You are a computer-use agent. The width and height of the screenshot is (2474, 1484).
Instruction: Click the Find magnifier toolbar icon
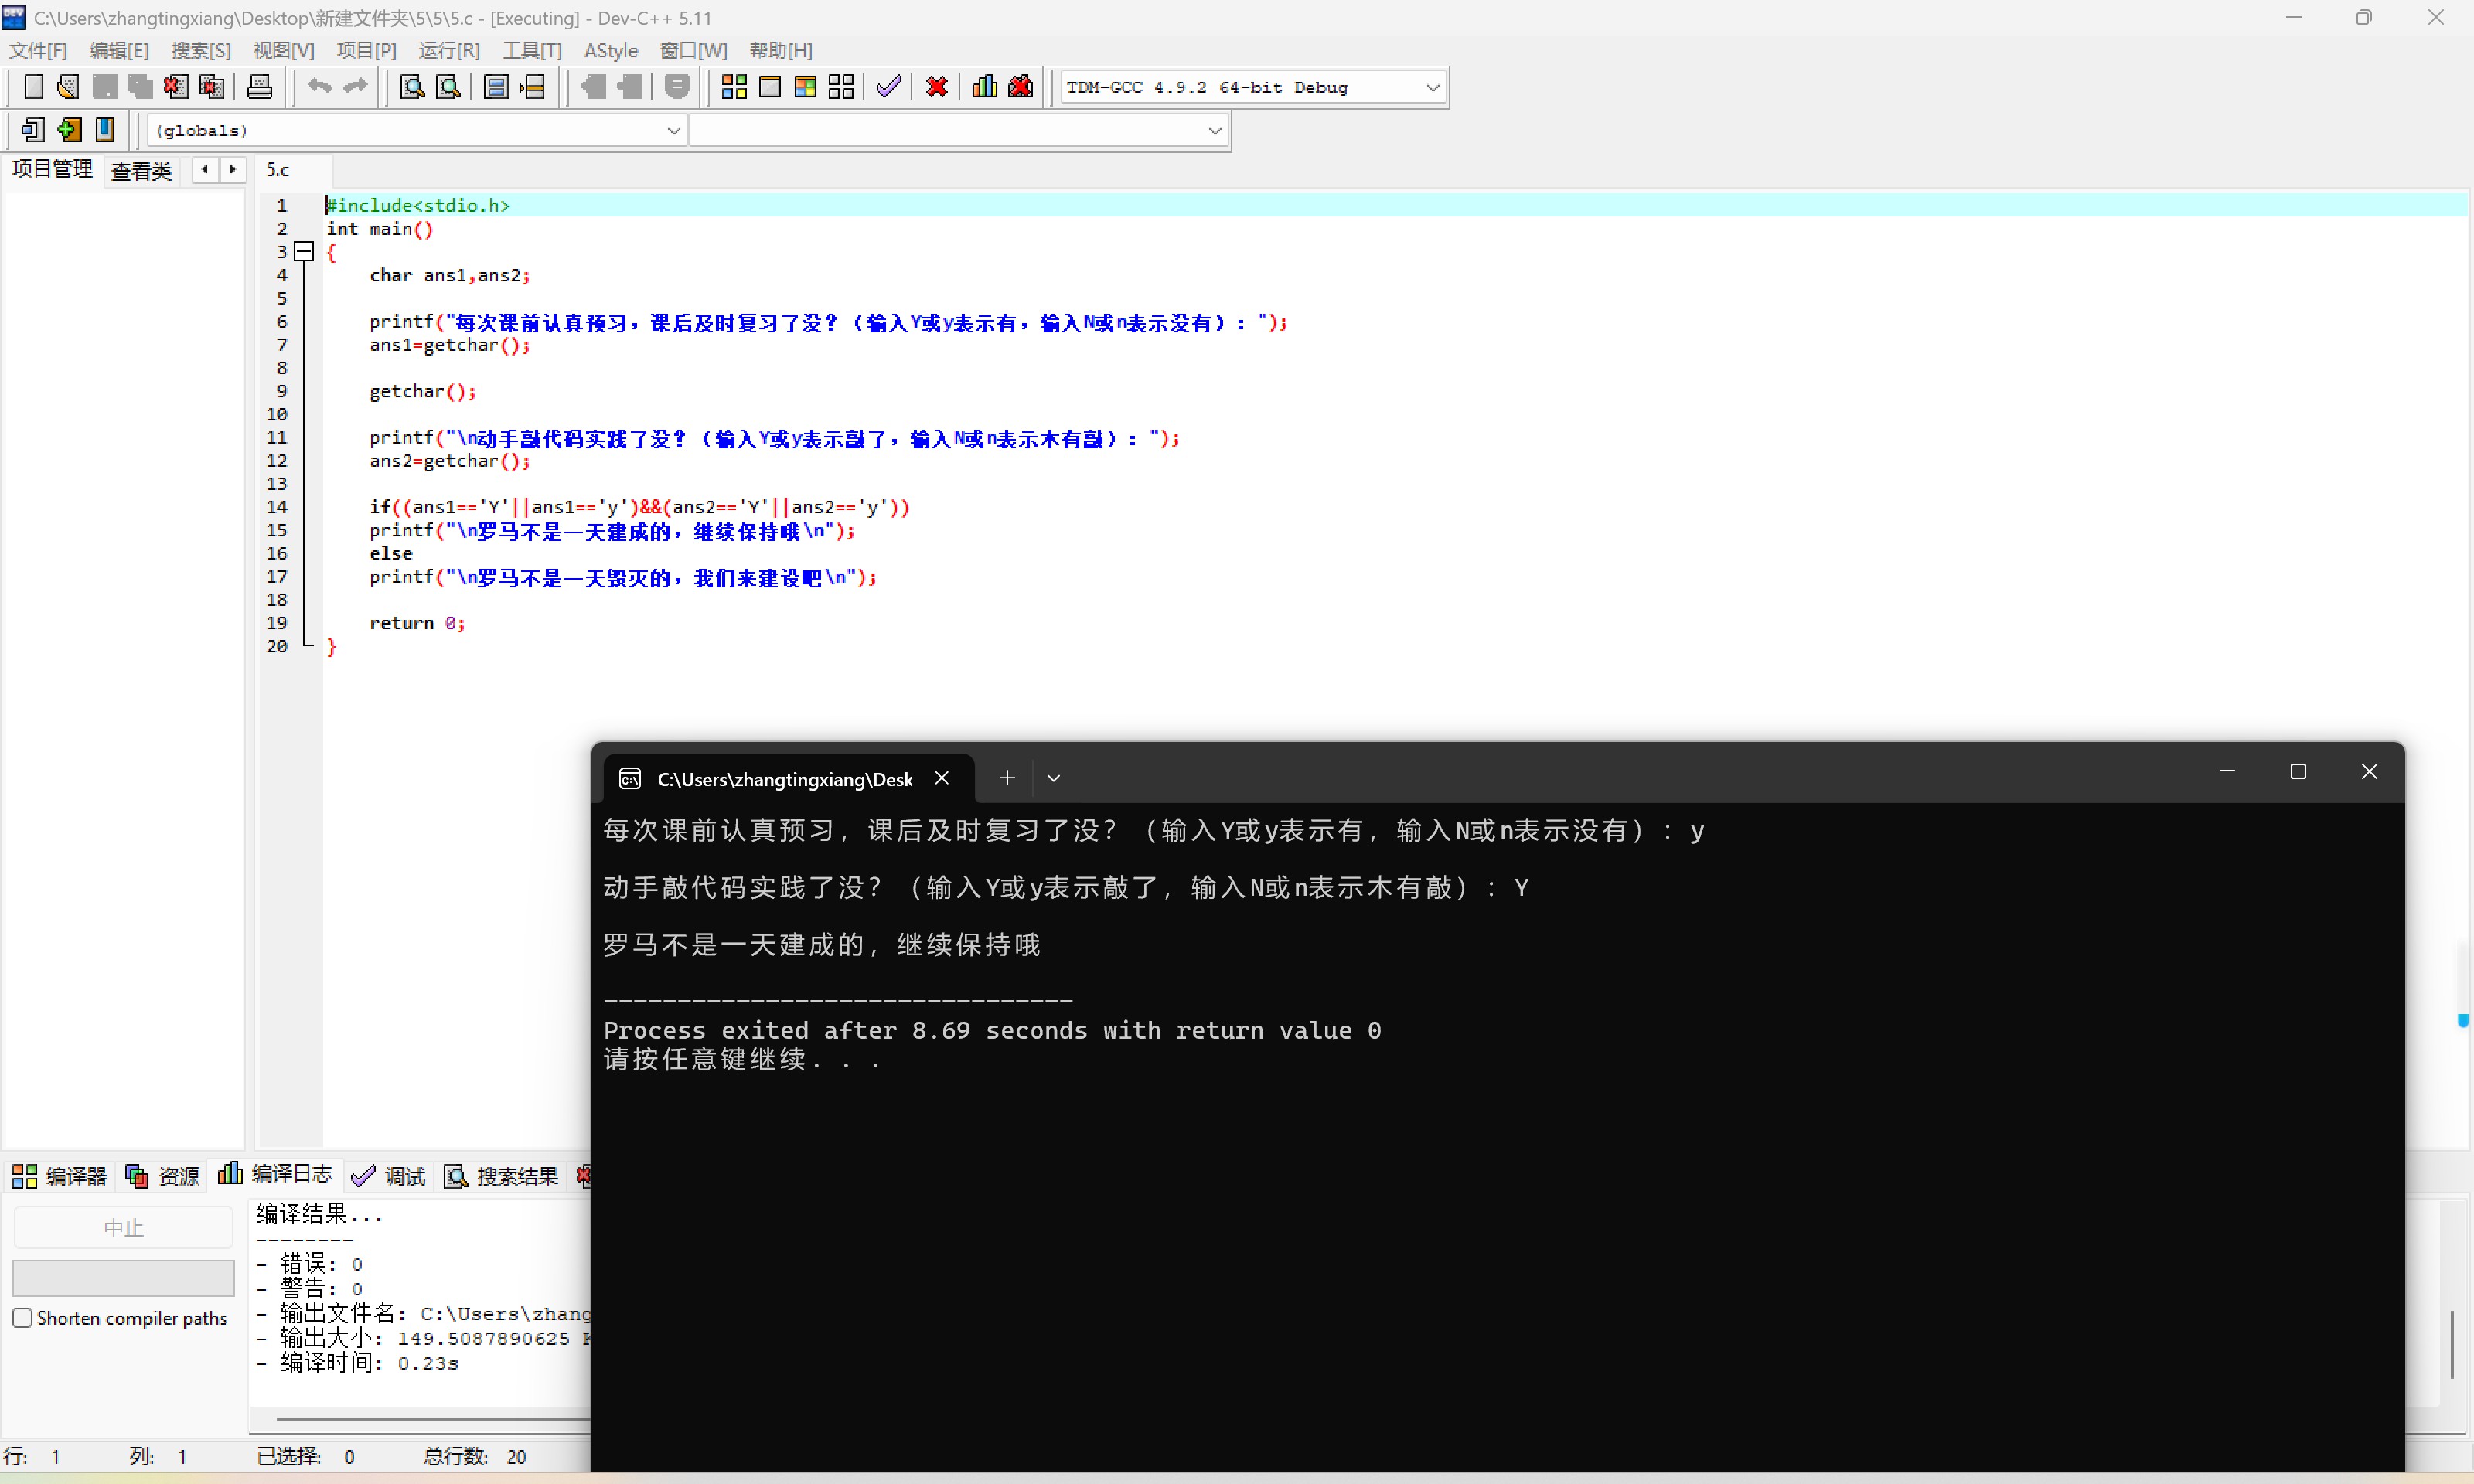[411, 87]
